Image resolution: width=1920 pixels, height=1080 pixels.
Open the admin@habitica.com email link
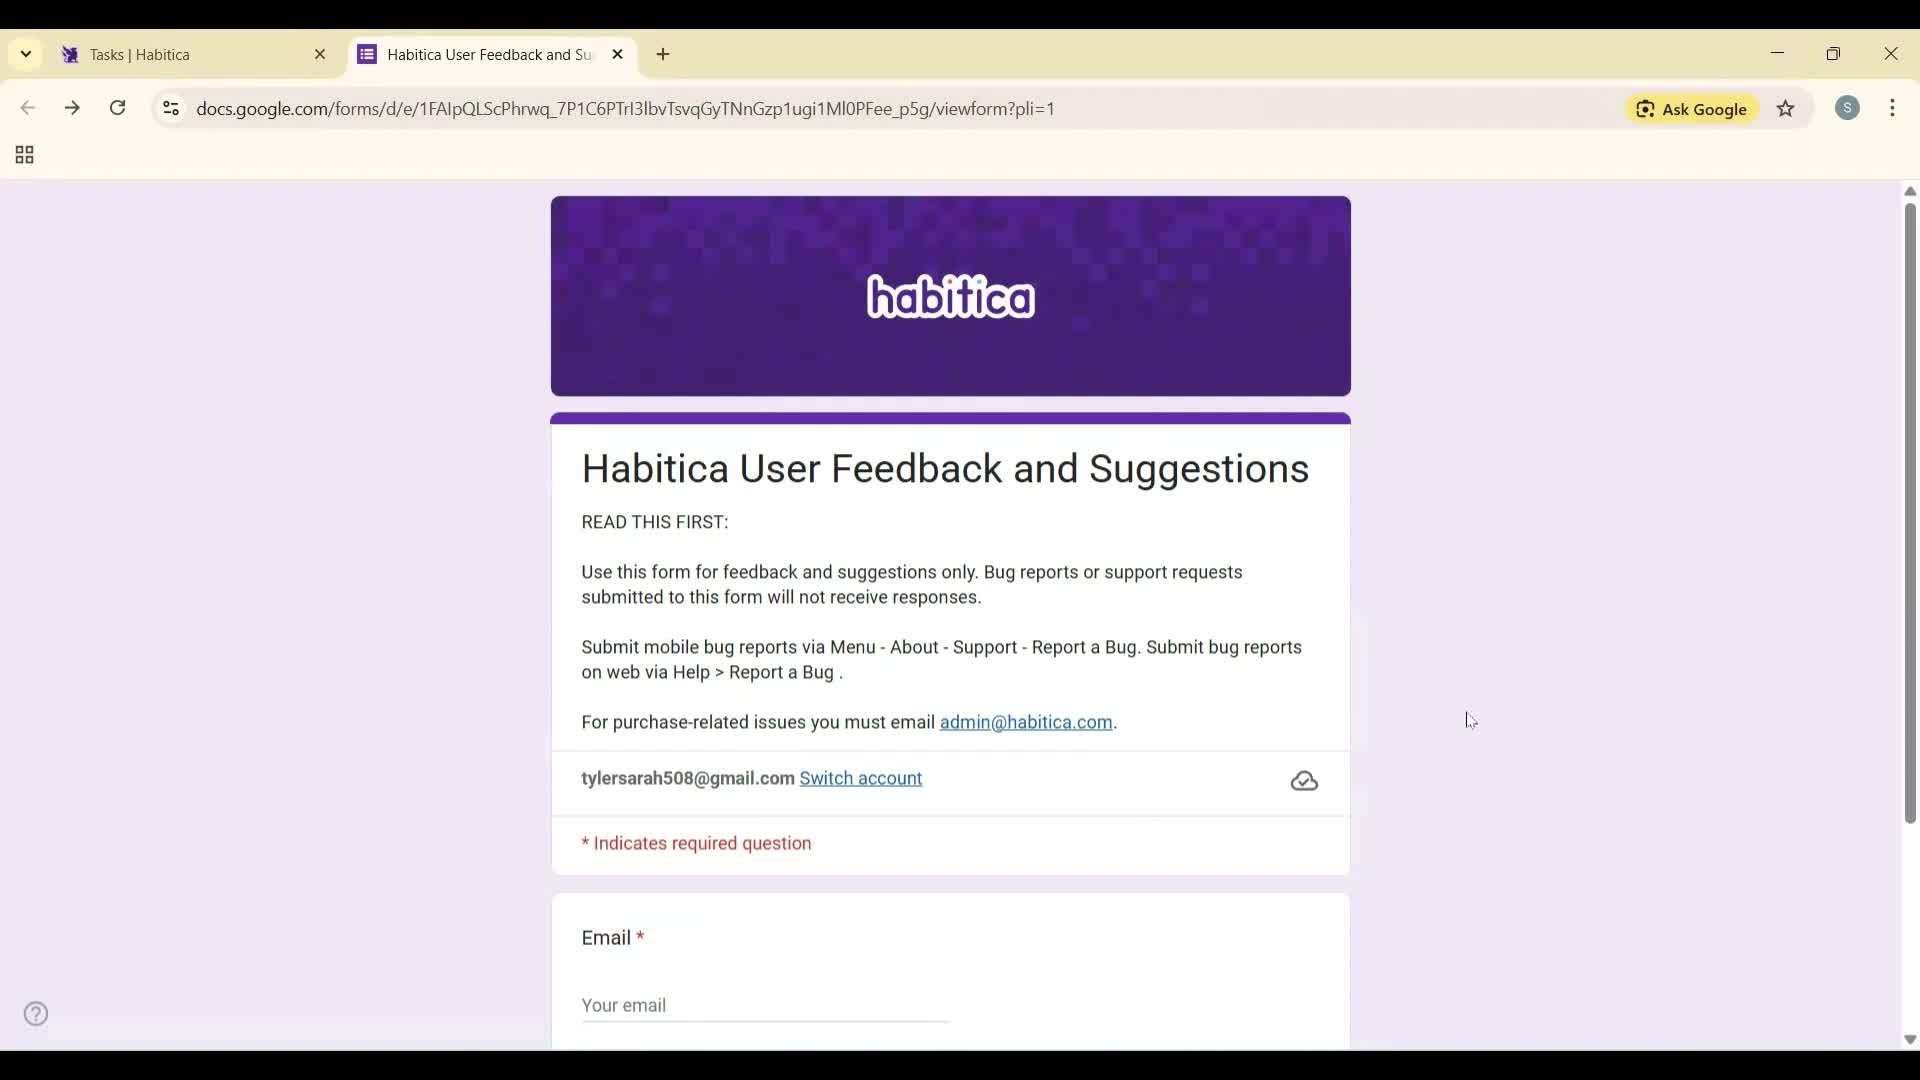pos(1026,722)
